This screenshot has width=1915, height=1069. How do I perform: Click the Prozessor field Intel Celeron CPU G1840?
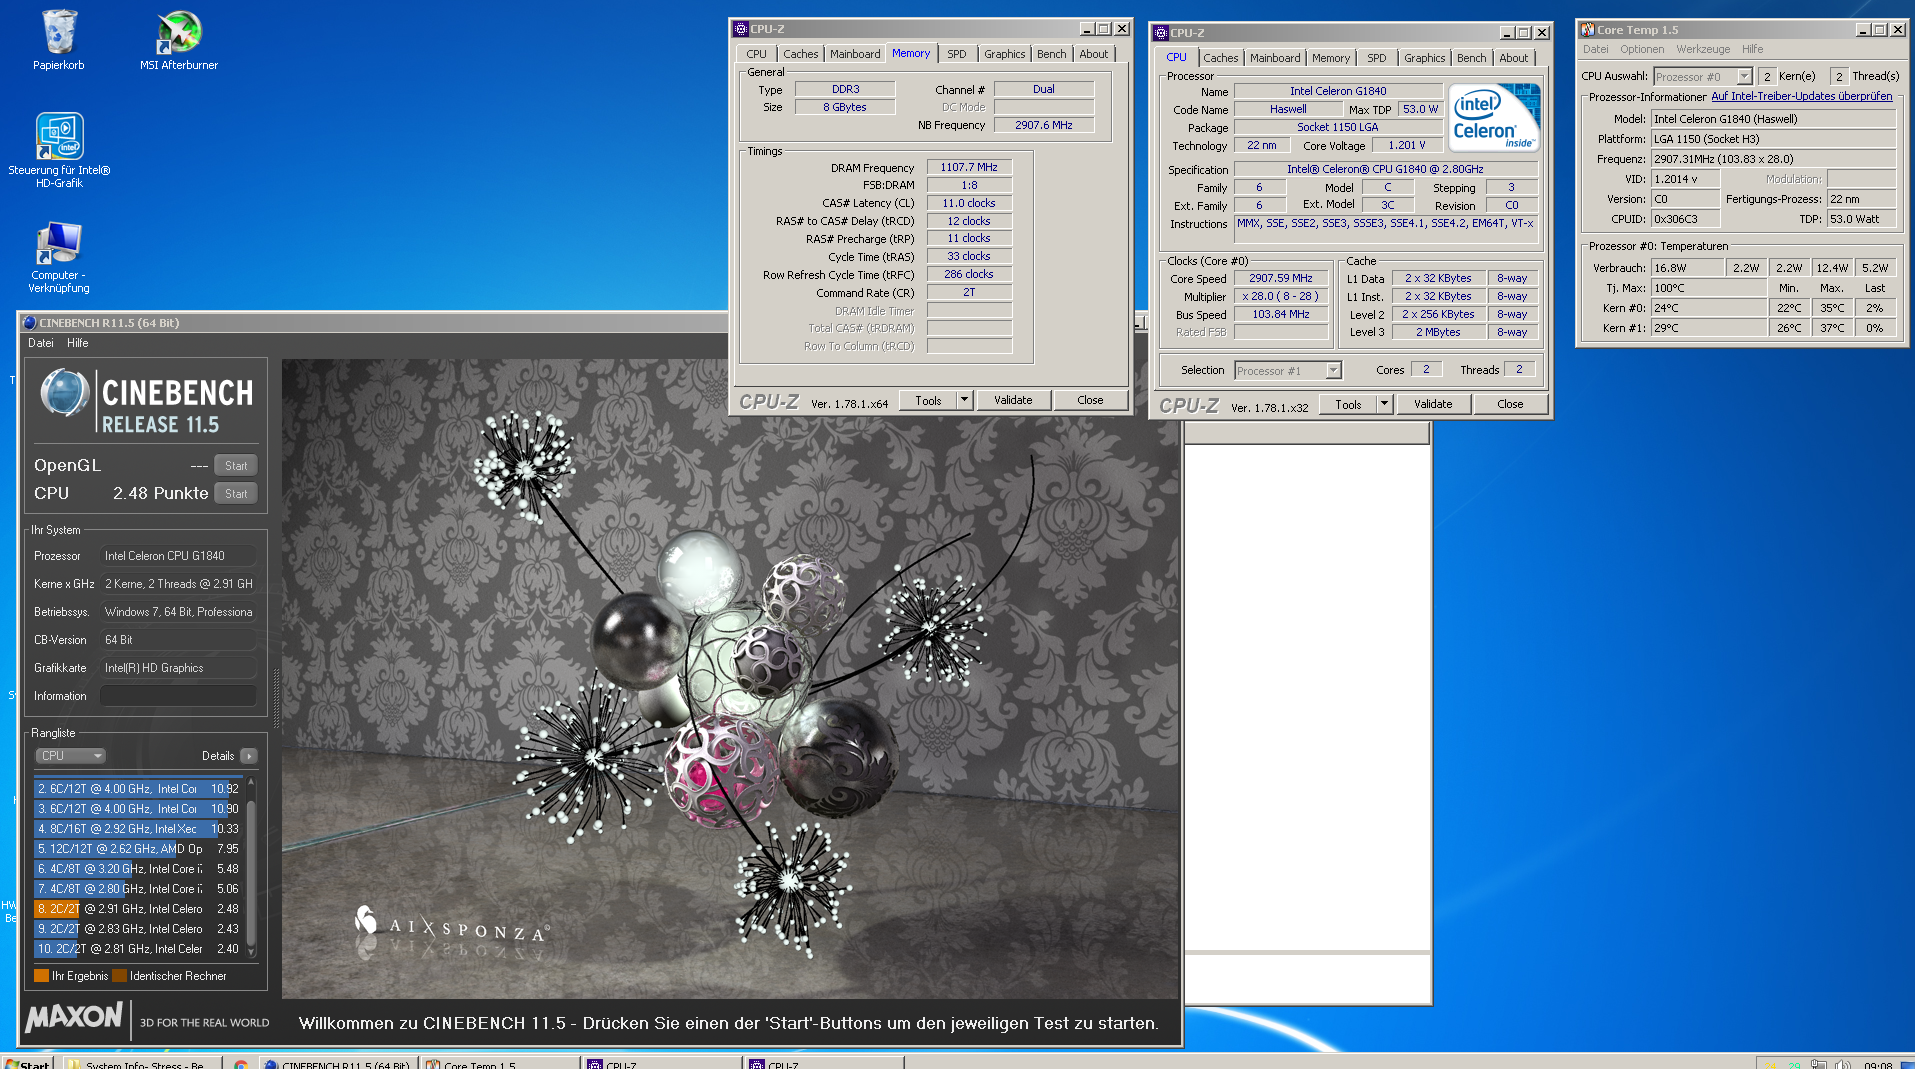coord(178,556)
